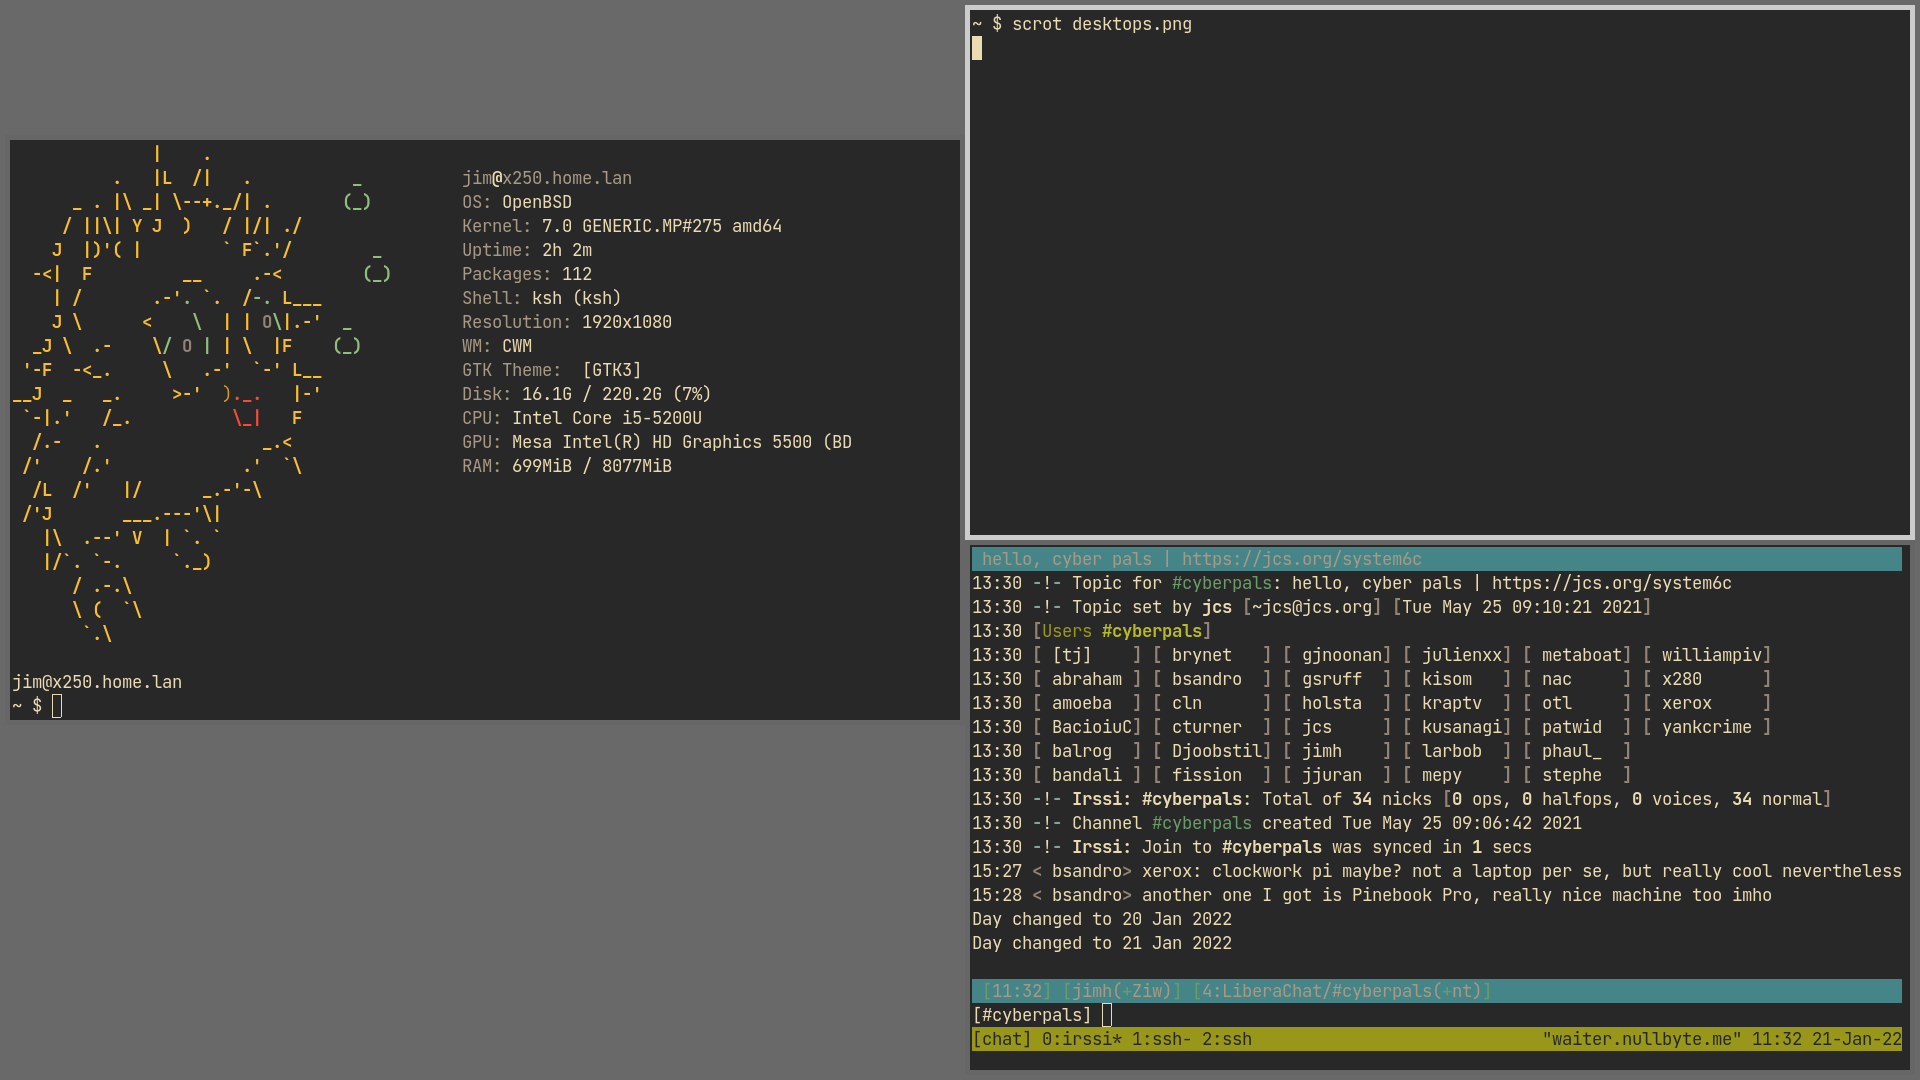The width and height of the screenshot is (1920, 1080).
Task: Click the jim@x250.home.lan neofetch header
Action: click(546, 178)
